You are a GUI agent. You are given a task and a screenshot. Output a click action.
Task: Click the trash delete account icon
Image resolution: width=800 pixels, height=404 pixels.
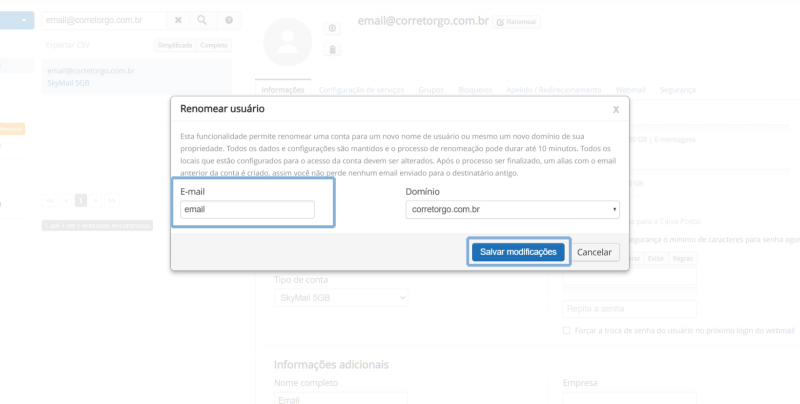(332, 49)
